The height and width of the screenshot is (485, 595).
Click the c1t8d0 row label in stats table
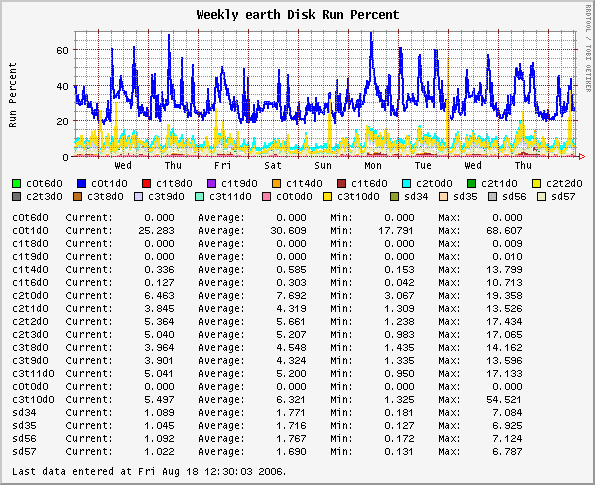coord(30,244)
